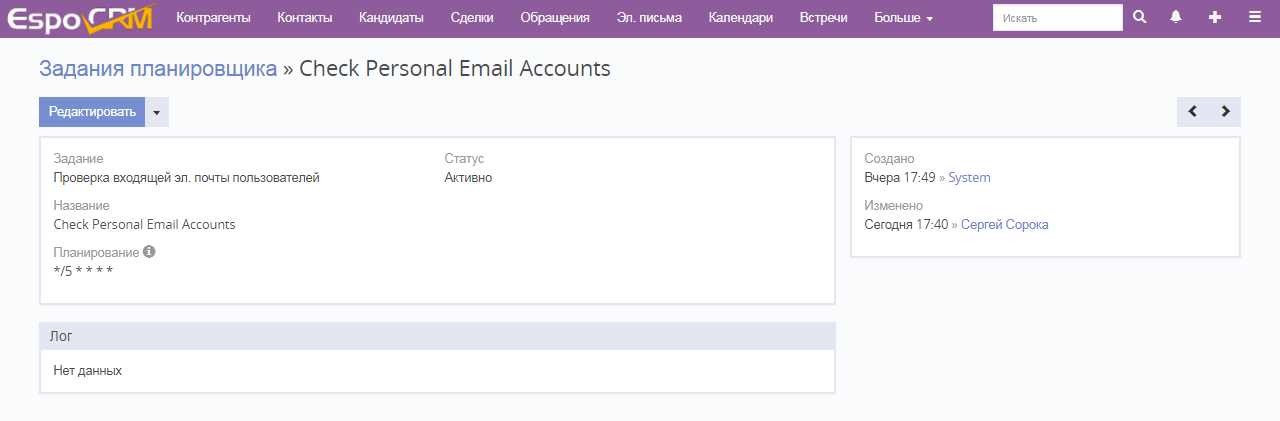Click the info icon beside Планирование
1280x421 pixels.
[149, 252]
